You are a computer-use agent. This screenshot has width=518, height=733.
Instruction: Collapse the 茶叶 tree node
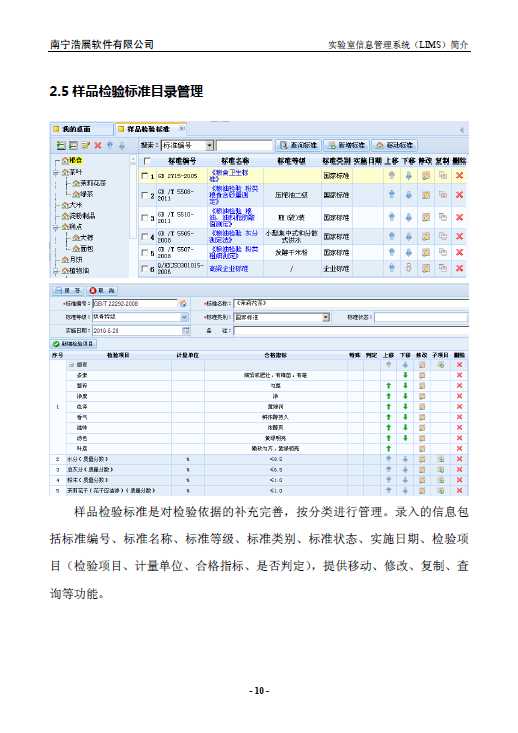coord(56,172)
